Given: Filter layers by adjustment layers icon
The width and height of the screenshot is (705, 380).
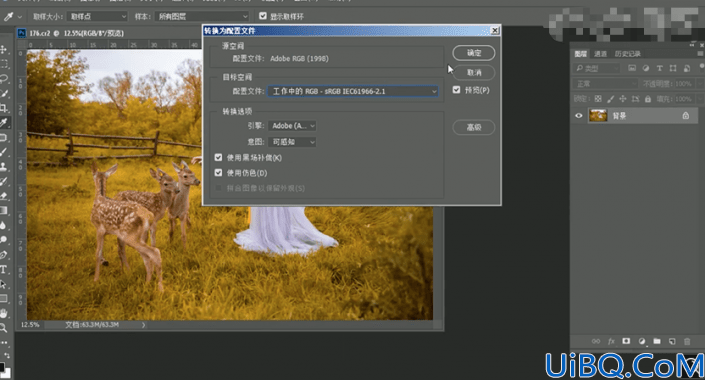Looking at the screenshot, I should (x=646, y=68).
